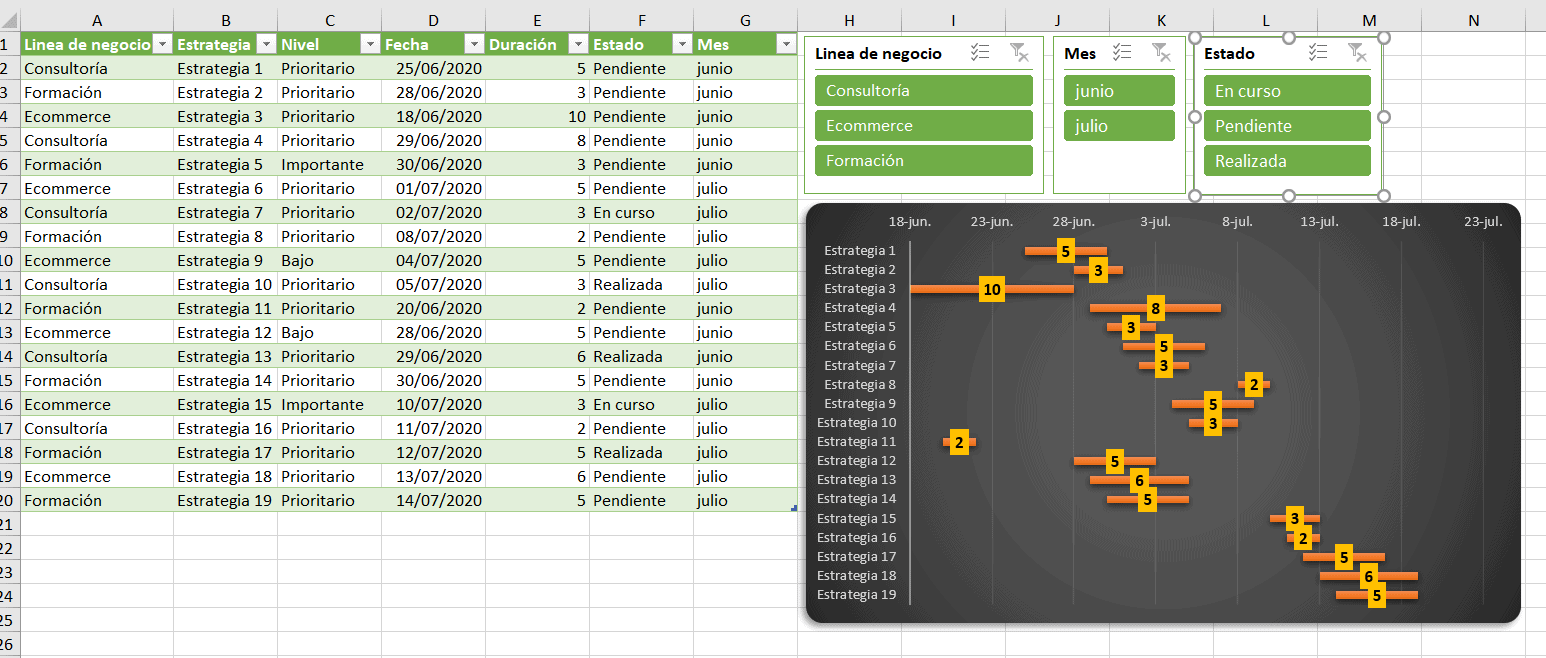Click Estrategia 19 label on chart axis
1546x658 pixels.
pos(856,595)
